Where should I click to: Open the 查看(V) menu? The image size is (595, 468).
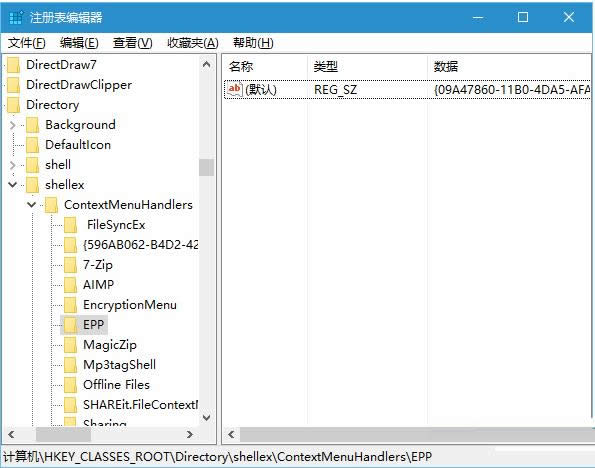(x=132, y=43)
